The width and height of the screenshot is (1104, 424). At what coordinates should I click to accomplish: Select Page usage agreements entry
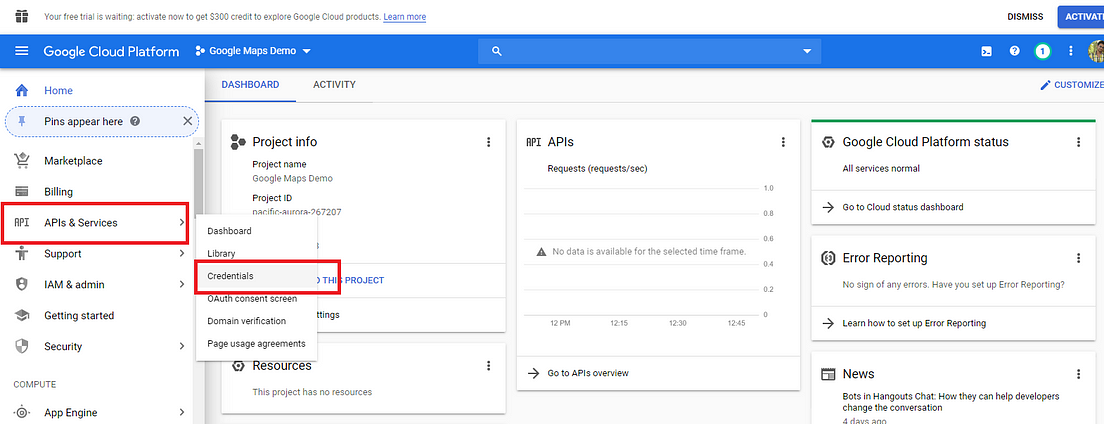257,344
